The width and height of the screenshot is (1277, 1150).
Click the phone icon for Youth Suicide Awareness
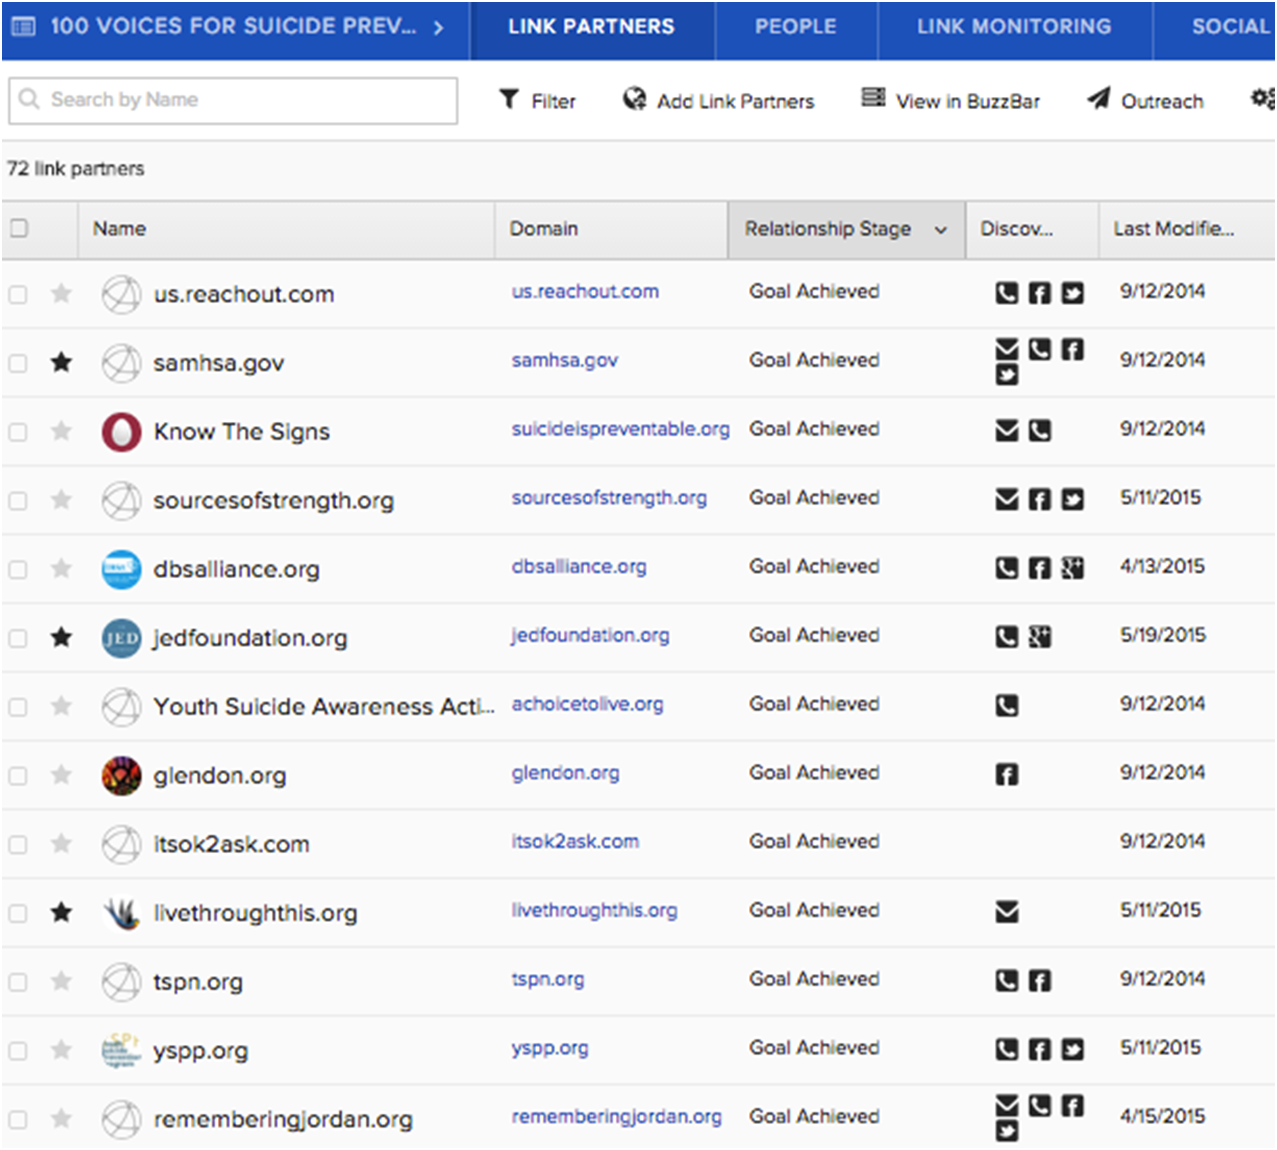click(x=1007, y=706)
